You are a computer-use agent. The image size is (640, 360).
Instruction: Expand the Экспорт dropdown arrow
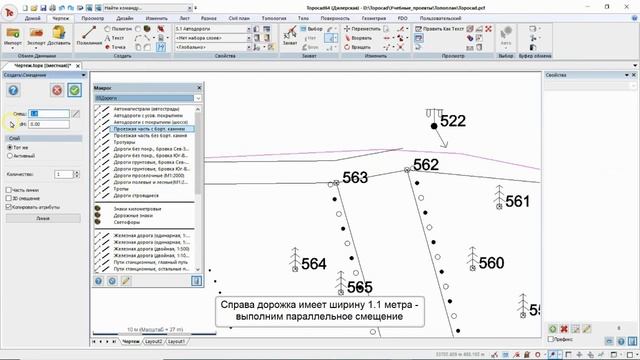pos(36,48)
